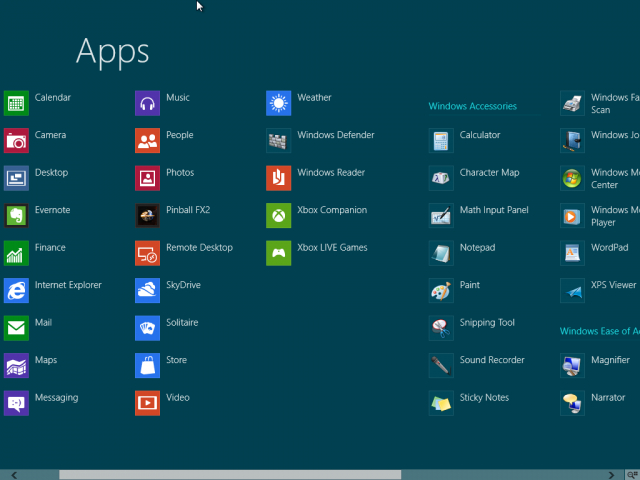Launch the Calculator icon
The width and height of the screenshot is (640, 480).
click(x=441, y=141)
